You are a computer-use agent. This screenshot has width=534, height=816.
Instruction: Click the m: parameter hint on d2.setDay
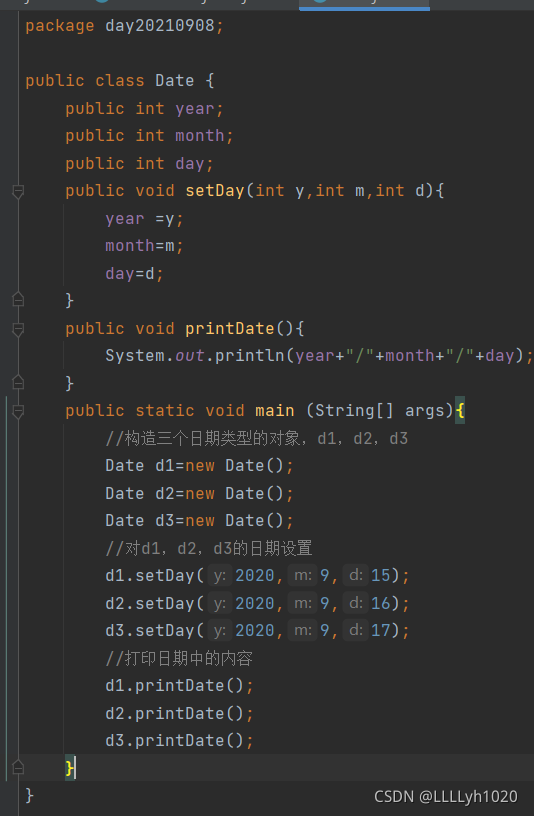302,603
